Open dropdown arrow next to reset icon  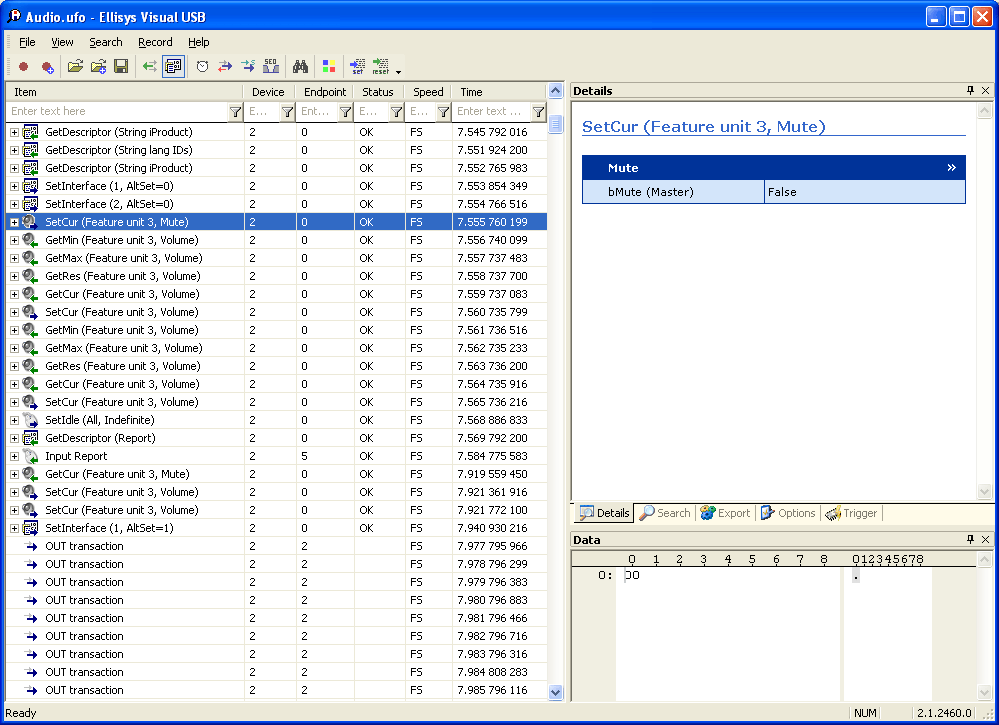pyautogui.click(x=398, y=72)
